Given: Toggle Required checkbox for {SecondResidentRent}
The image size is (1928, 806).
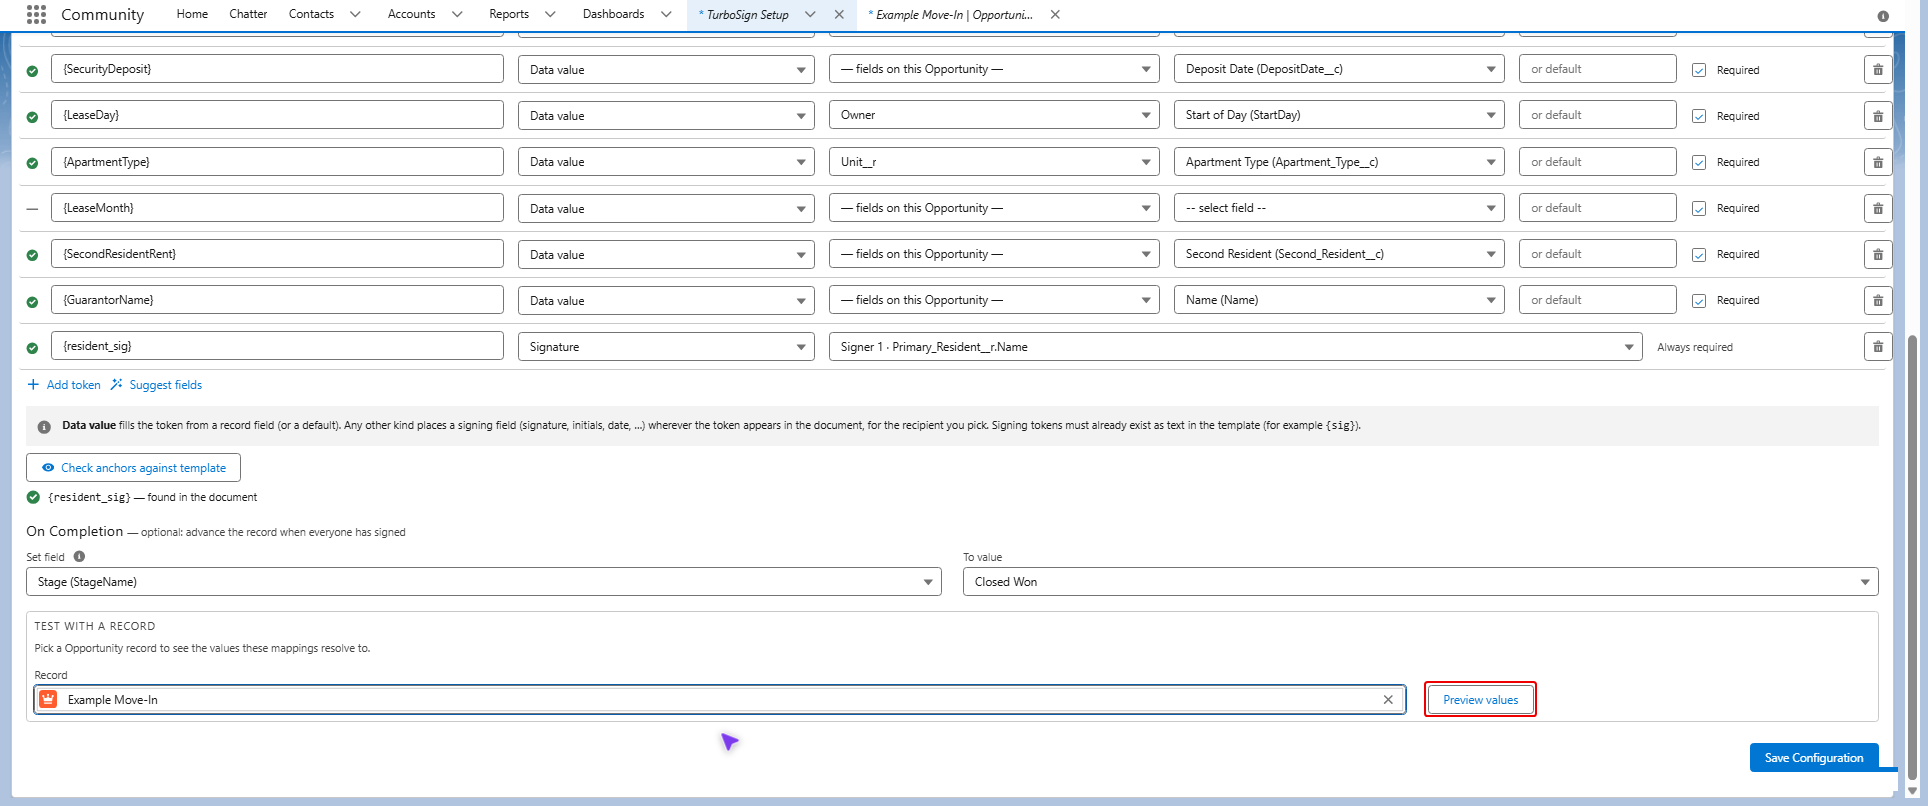Looking at the screenshot, I should [1699, 254].
